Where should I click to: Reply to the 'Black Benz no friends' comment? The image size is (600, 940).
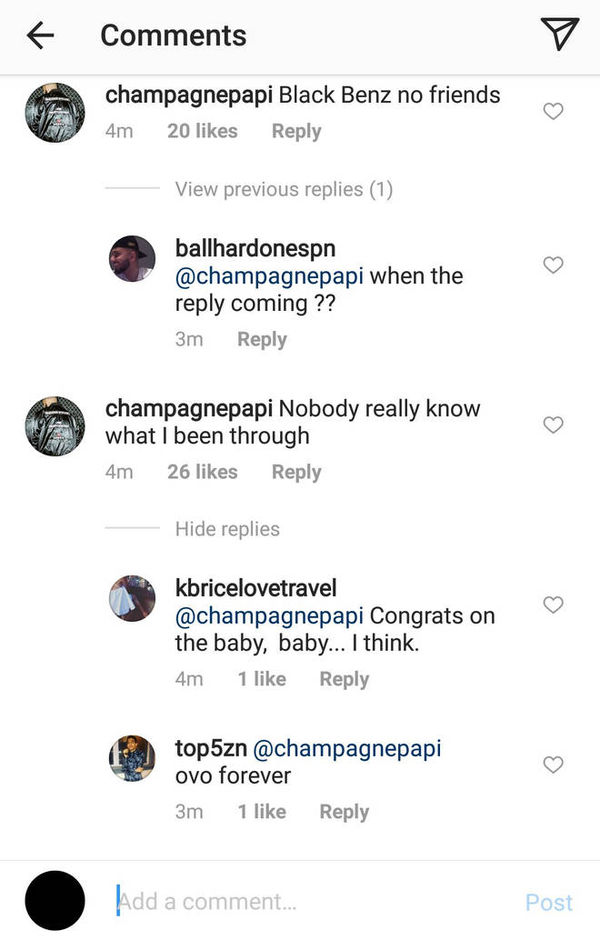tap(296, 131)
